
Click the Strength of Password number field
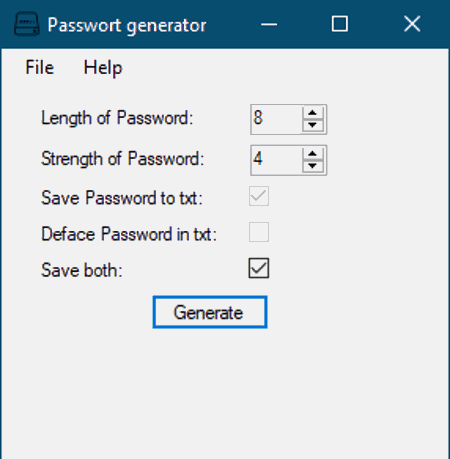pos(276,160)
